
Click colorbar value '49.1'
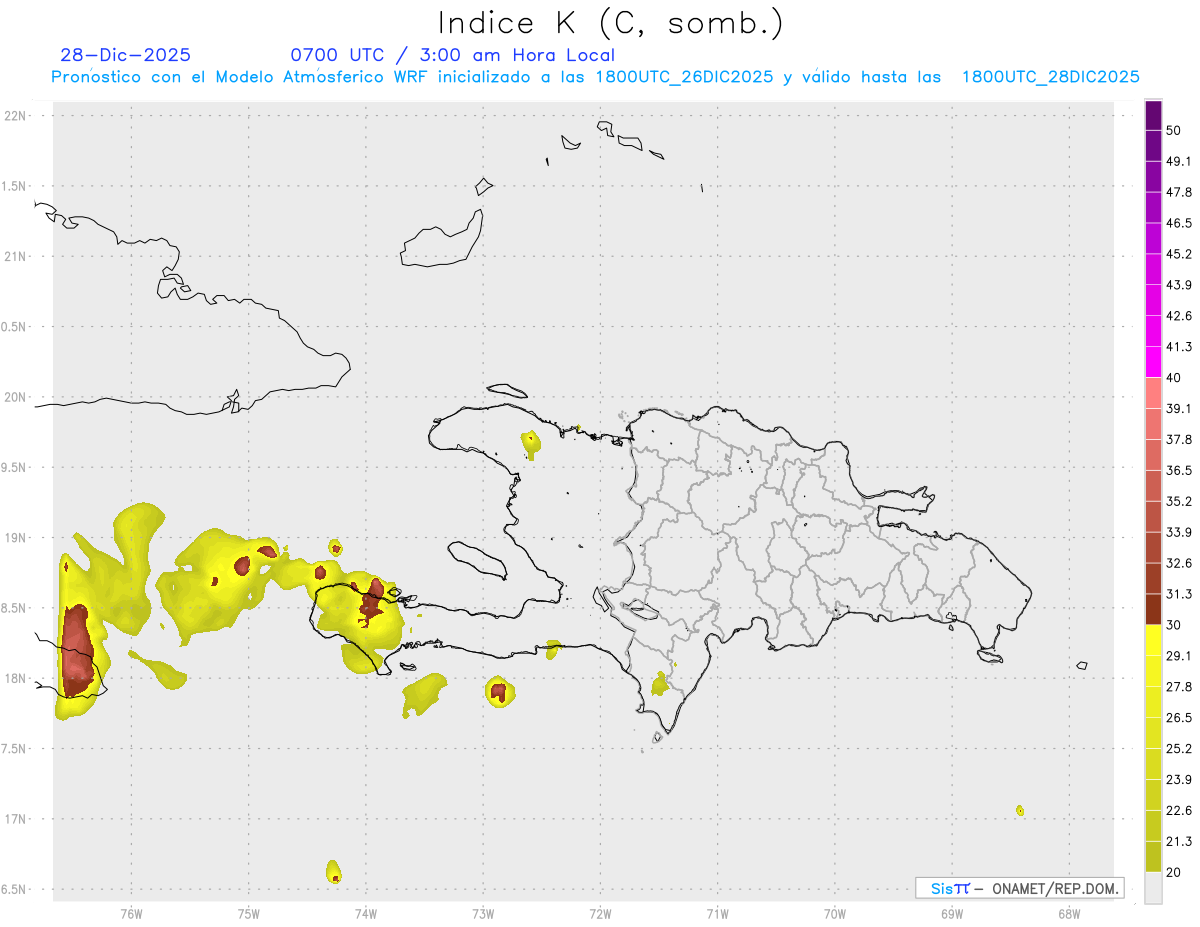[x=1179, y=161]
